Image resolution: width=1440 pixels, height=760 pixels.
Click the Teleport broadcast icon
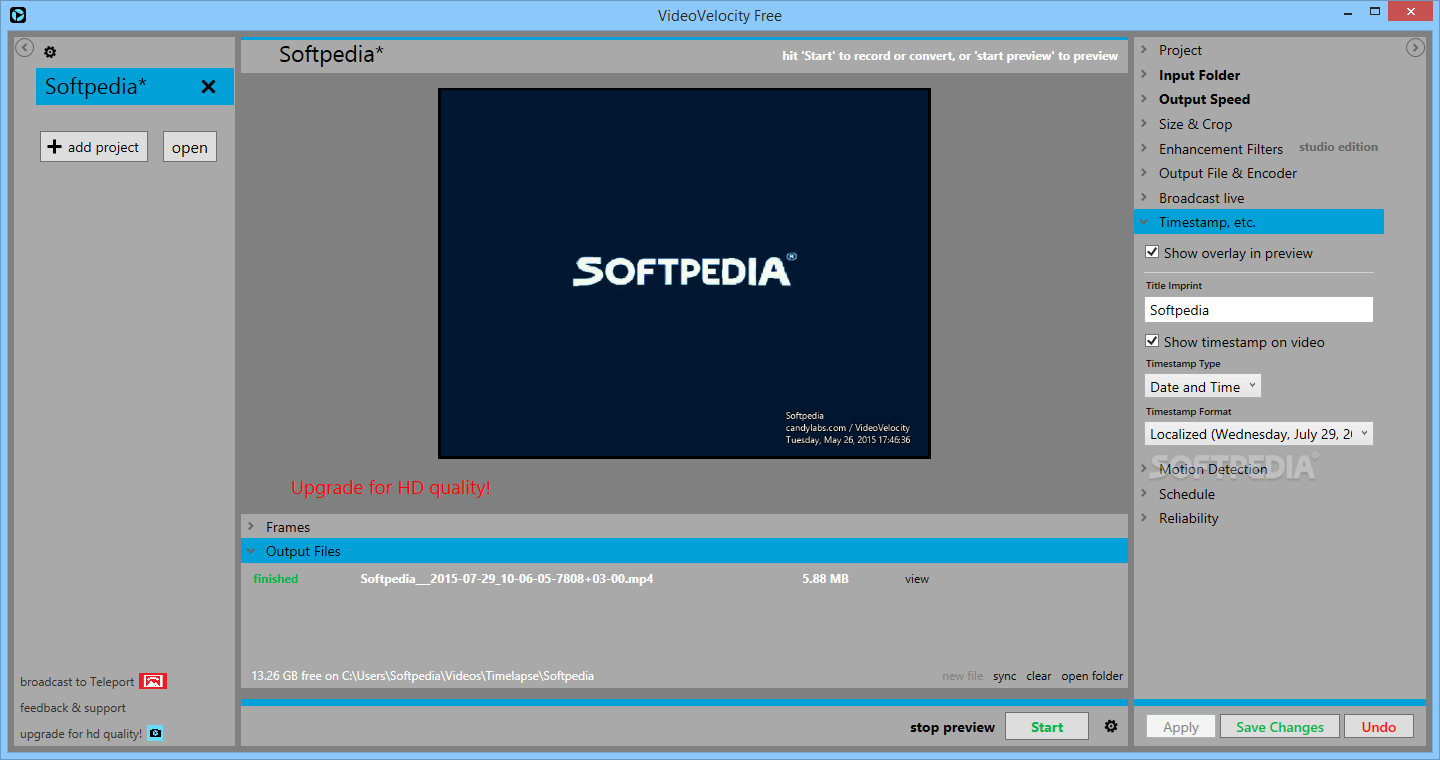click(153, 681)
